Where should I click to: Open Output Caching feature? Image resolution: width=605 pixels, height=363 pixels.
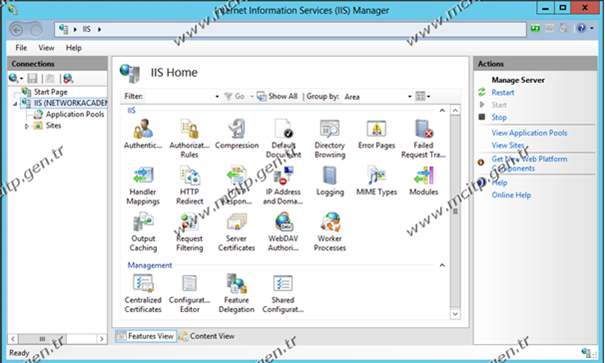coord(143,231)
